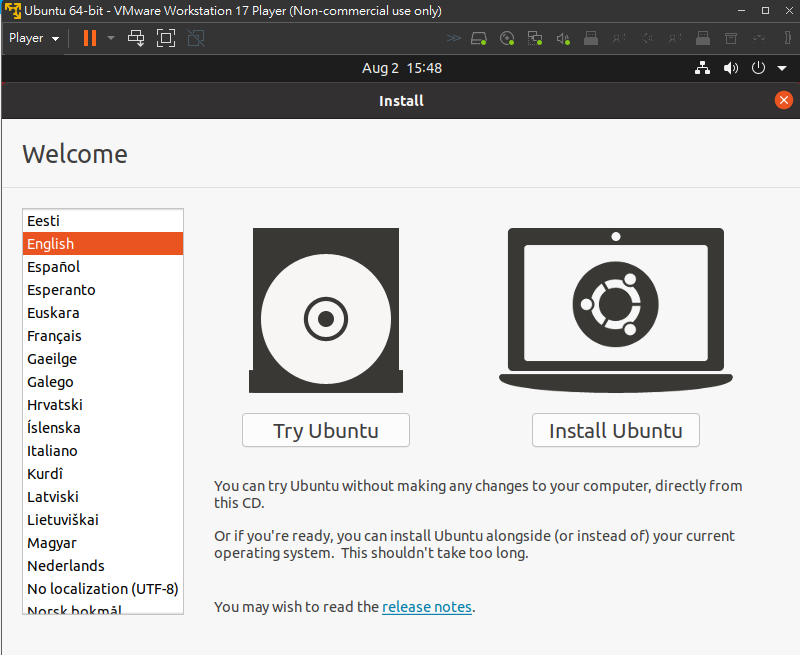This screenshot has width=800, height=655.
Task: Click the Unity mode toolbar icon
Action: (x=196, y=38)
